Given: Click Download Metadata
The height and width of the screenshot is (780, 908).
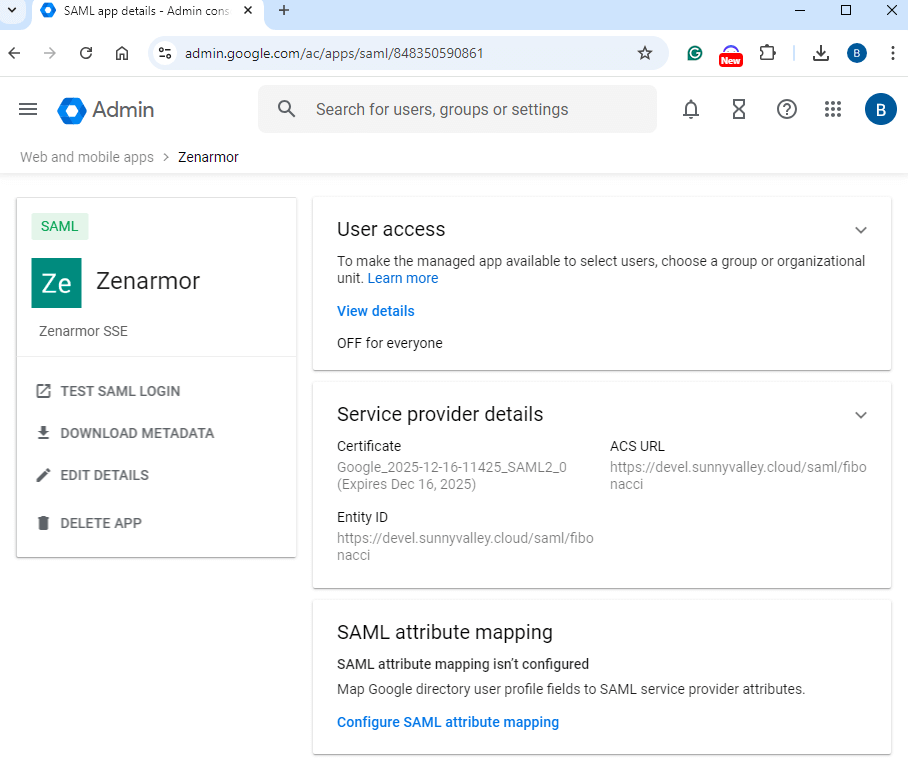Looking at the screenshot, I should 136,433.
